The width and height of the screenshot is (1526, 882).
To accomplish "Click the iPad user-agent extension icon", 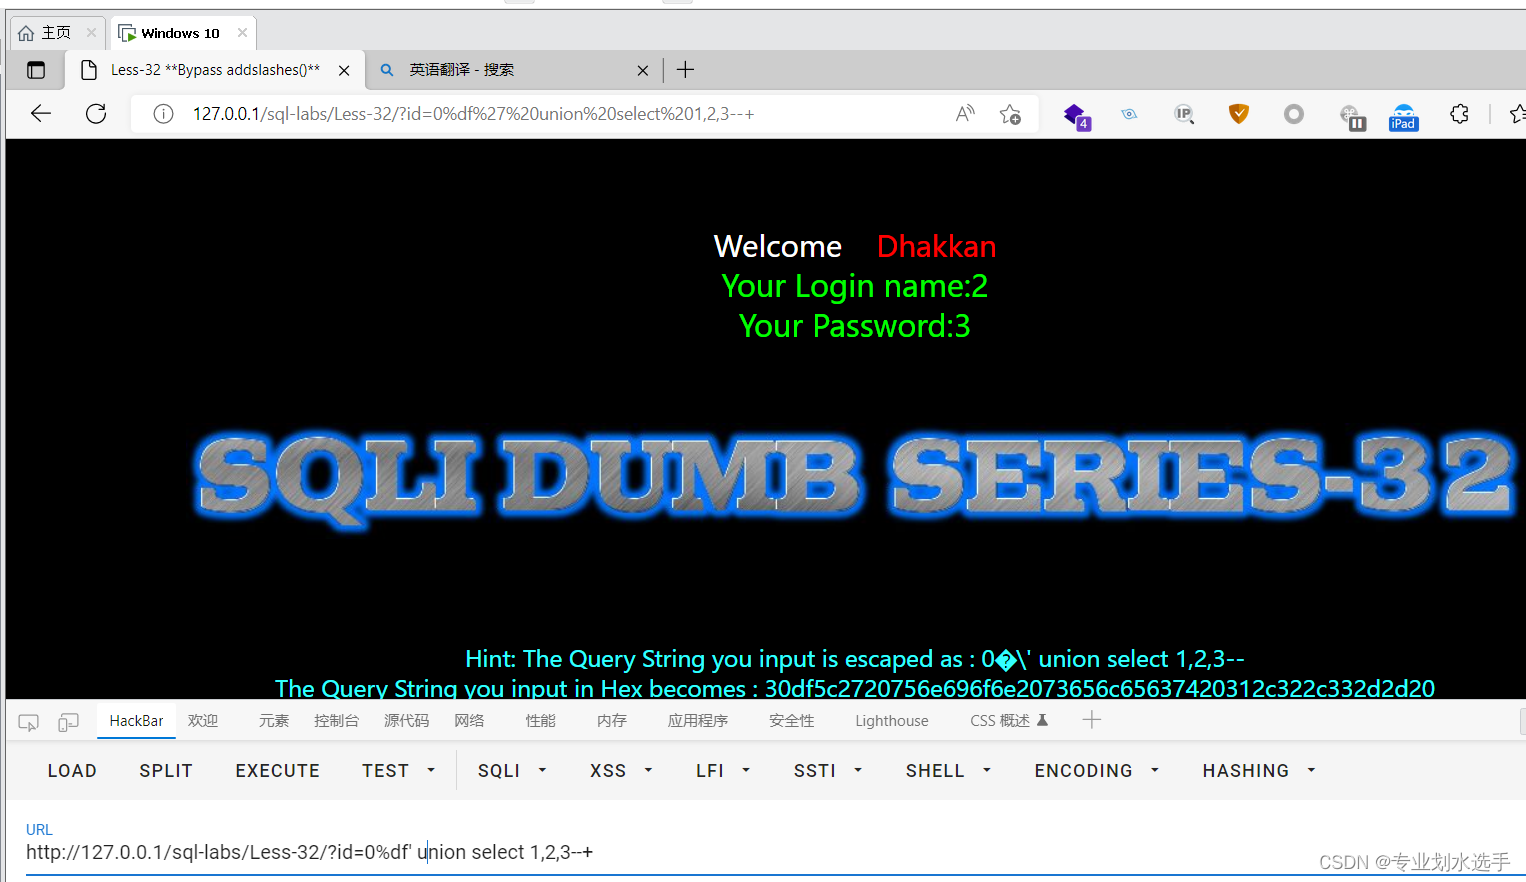I will [x=1404, y=117].
